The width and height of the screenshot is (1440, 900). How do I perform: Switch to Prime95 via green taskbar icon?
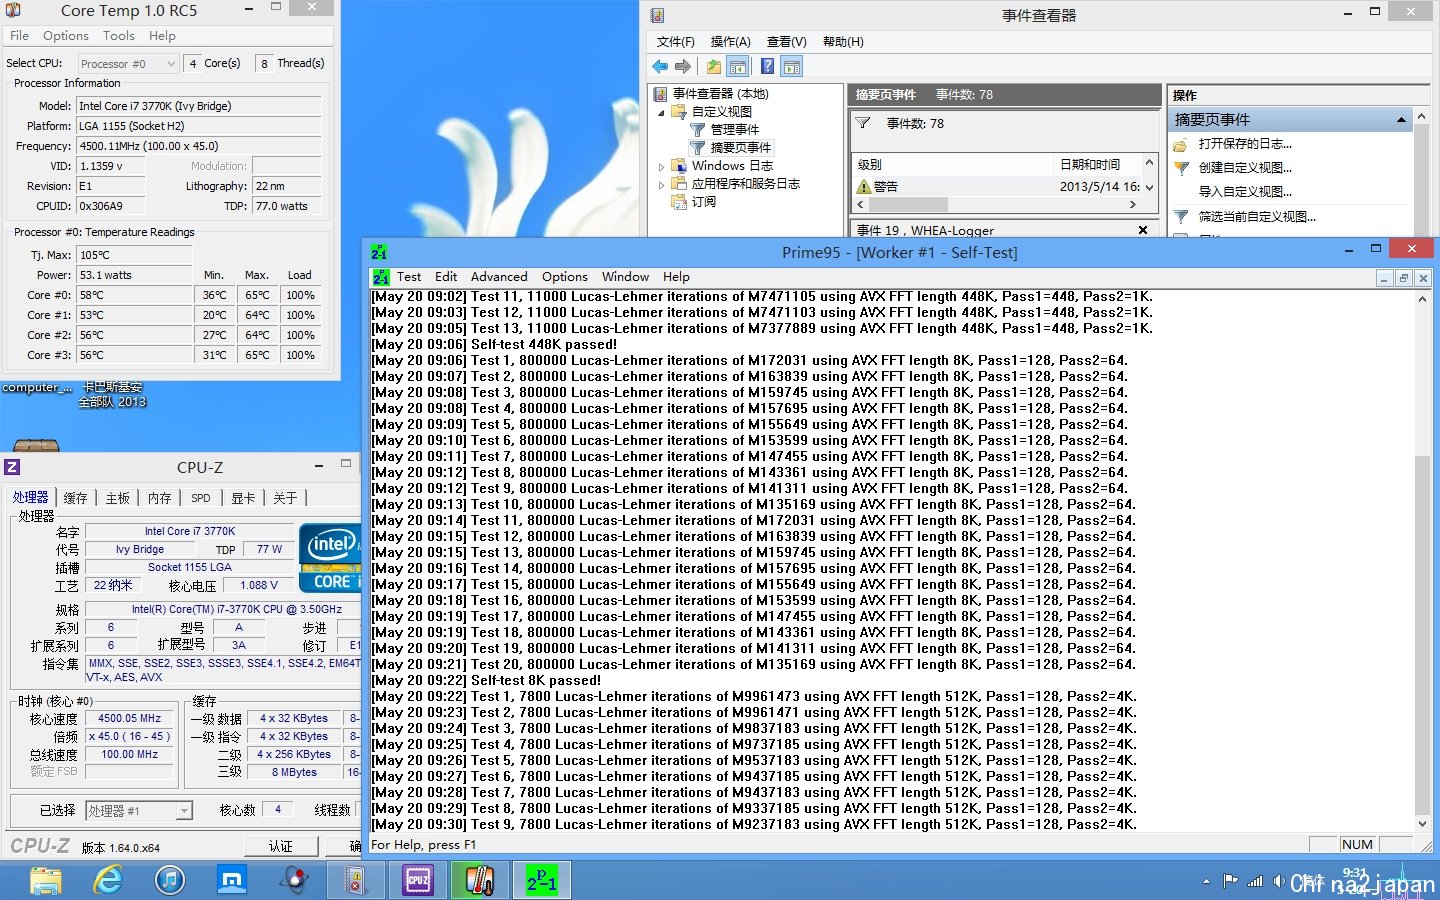[542, 880]
